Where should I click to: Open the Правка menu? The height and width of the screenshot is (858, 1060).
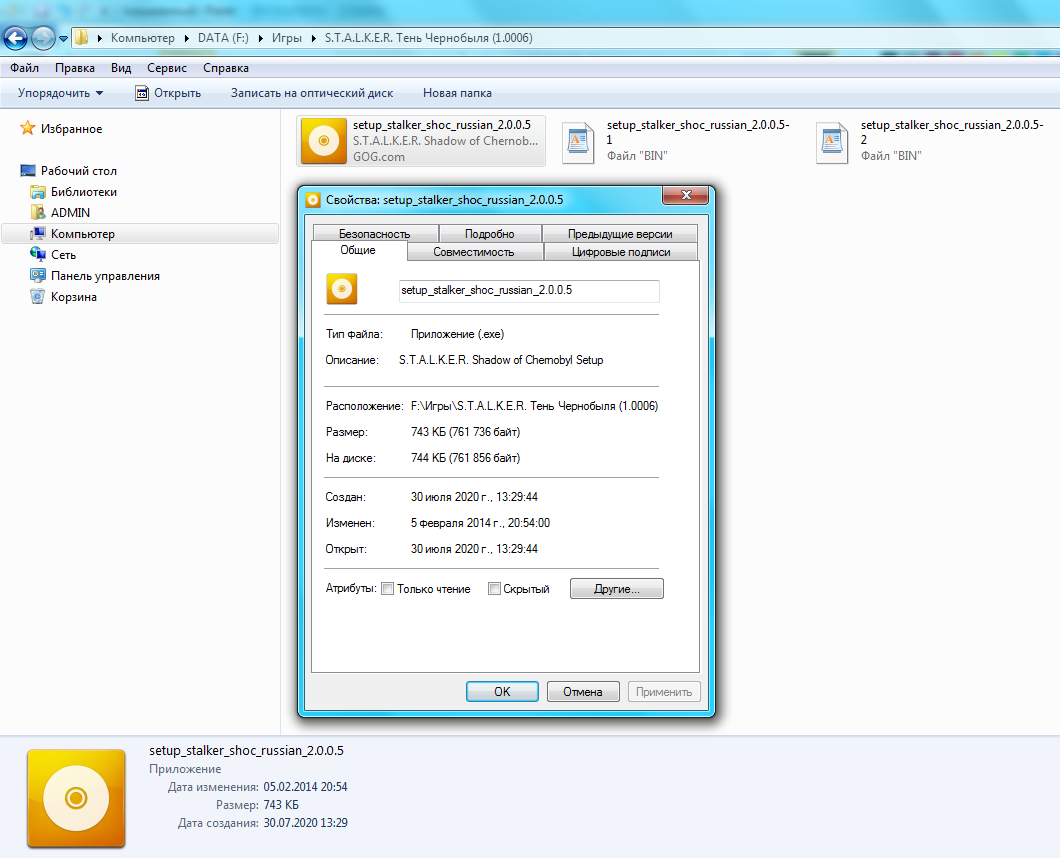point(74,68)
